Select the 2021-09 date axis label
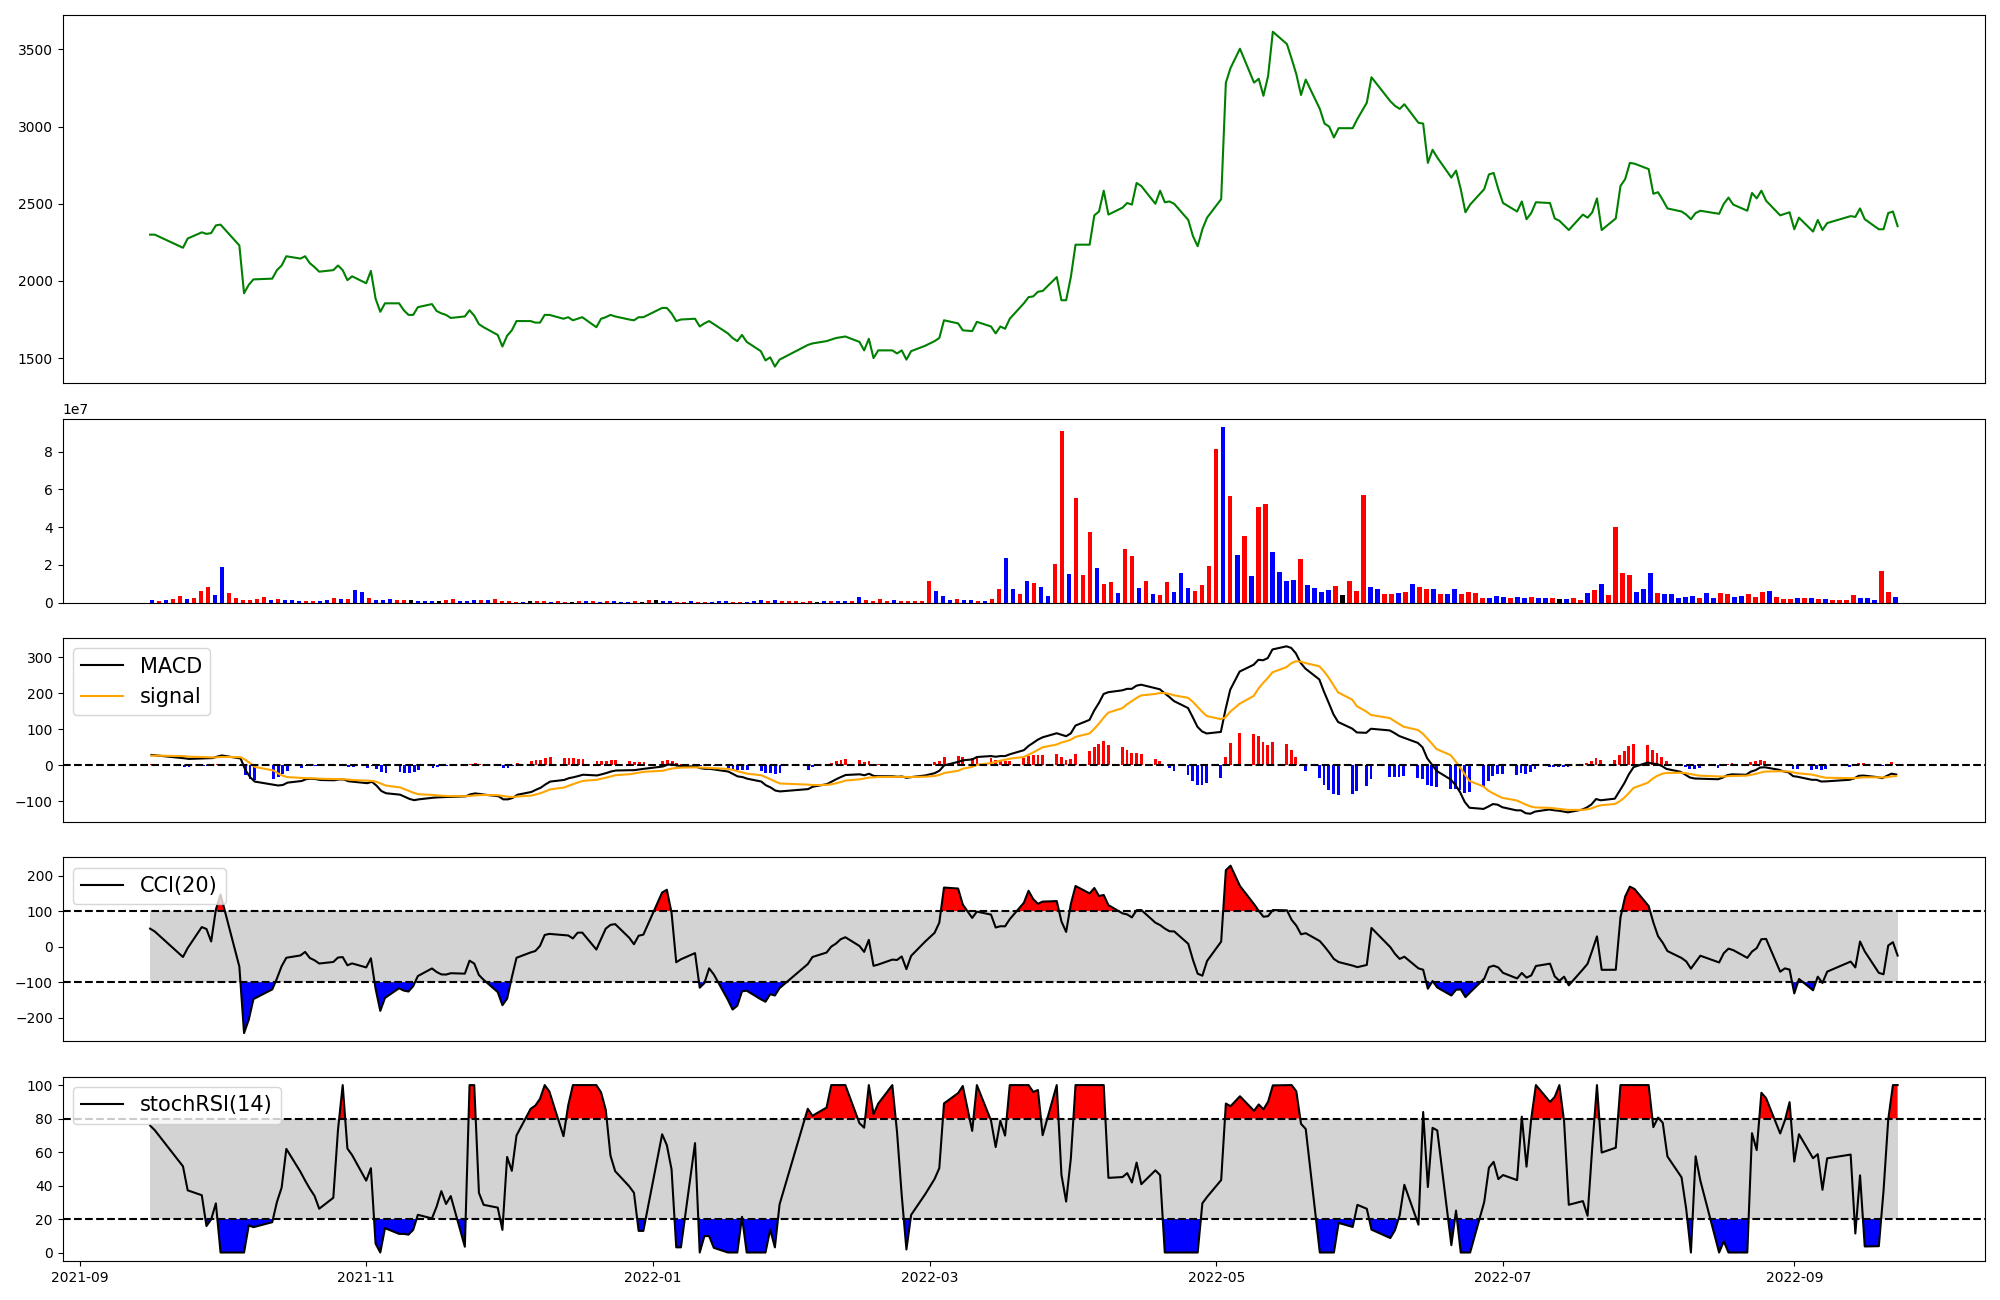 click(x=80, y=1277)
